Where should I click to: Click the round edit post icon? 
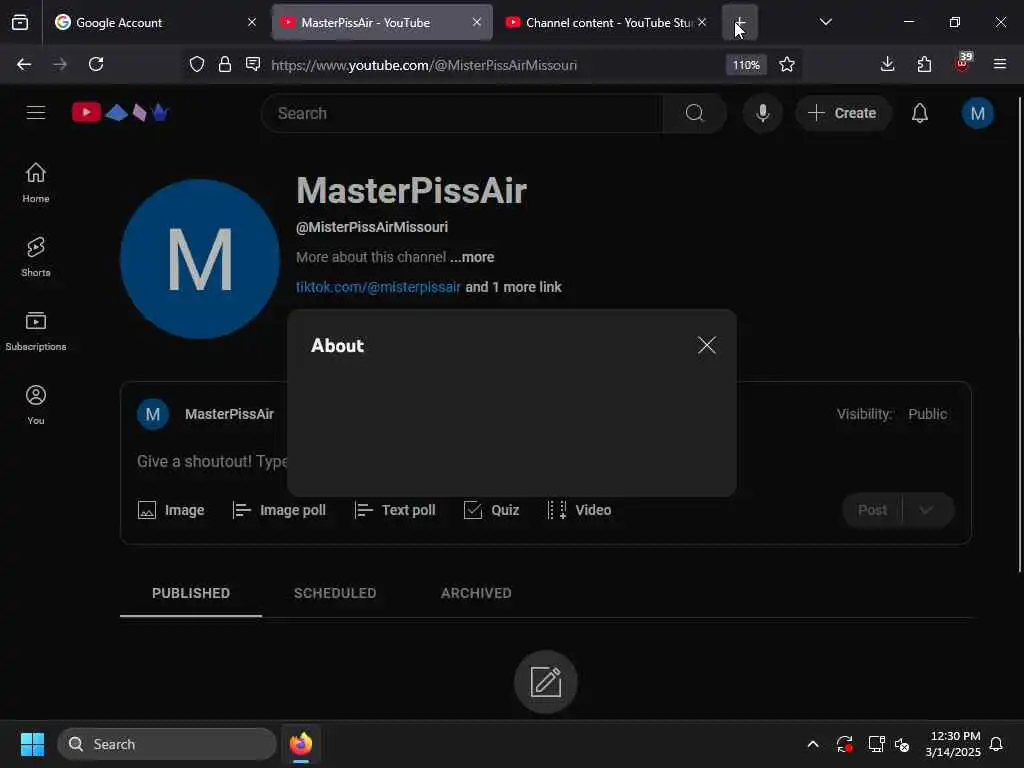point(545,682)
